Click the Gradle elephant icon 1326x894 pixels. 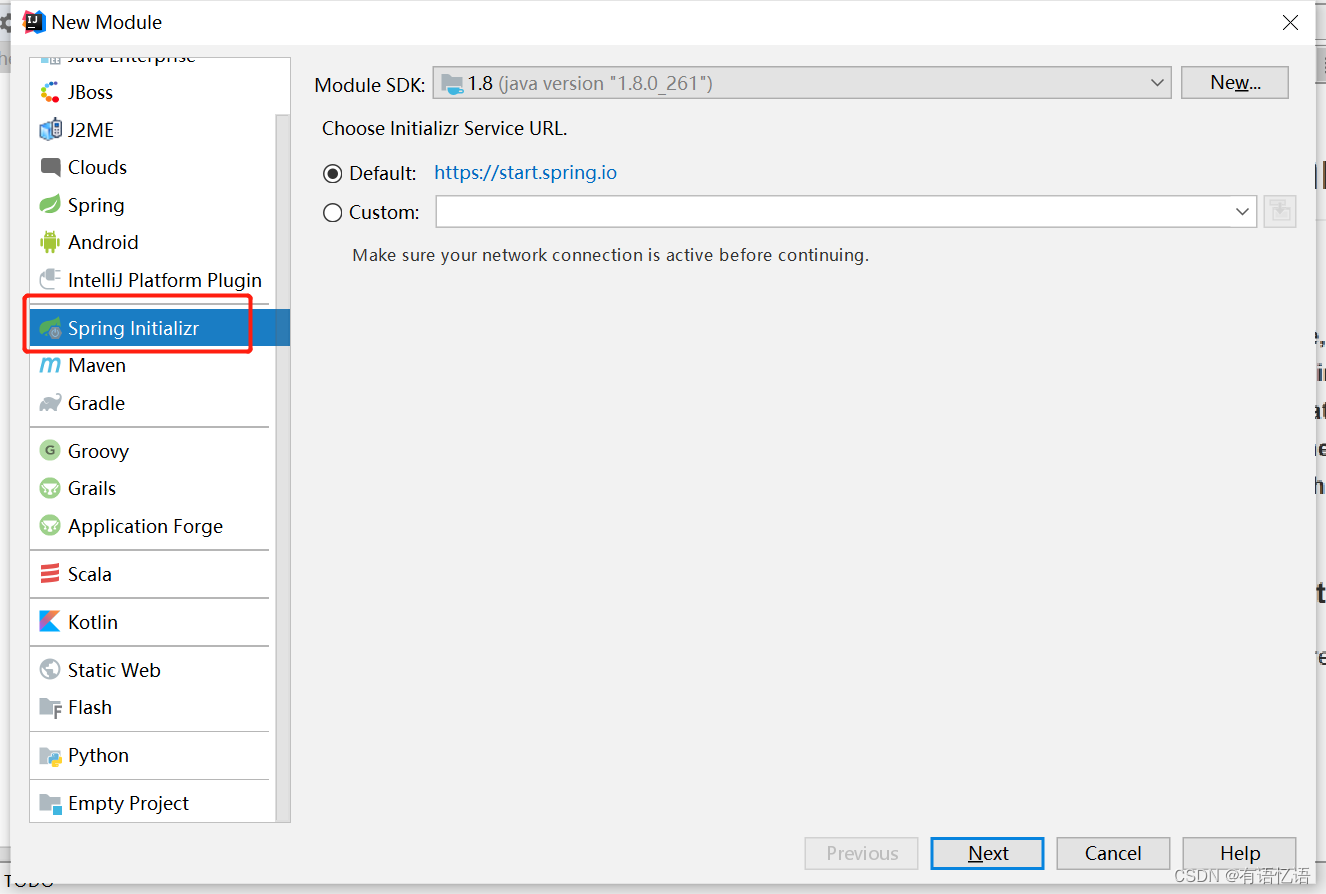pos(50,403)
